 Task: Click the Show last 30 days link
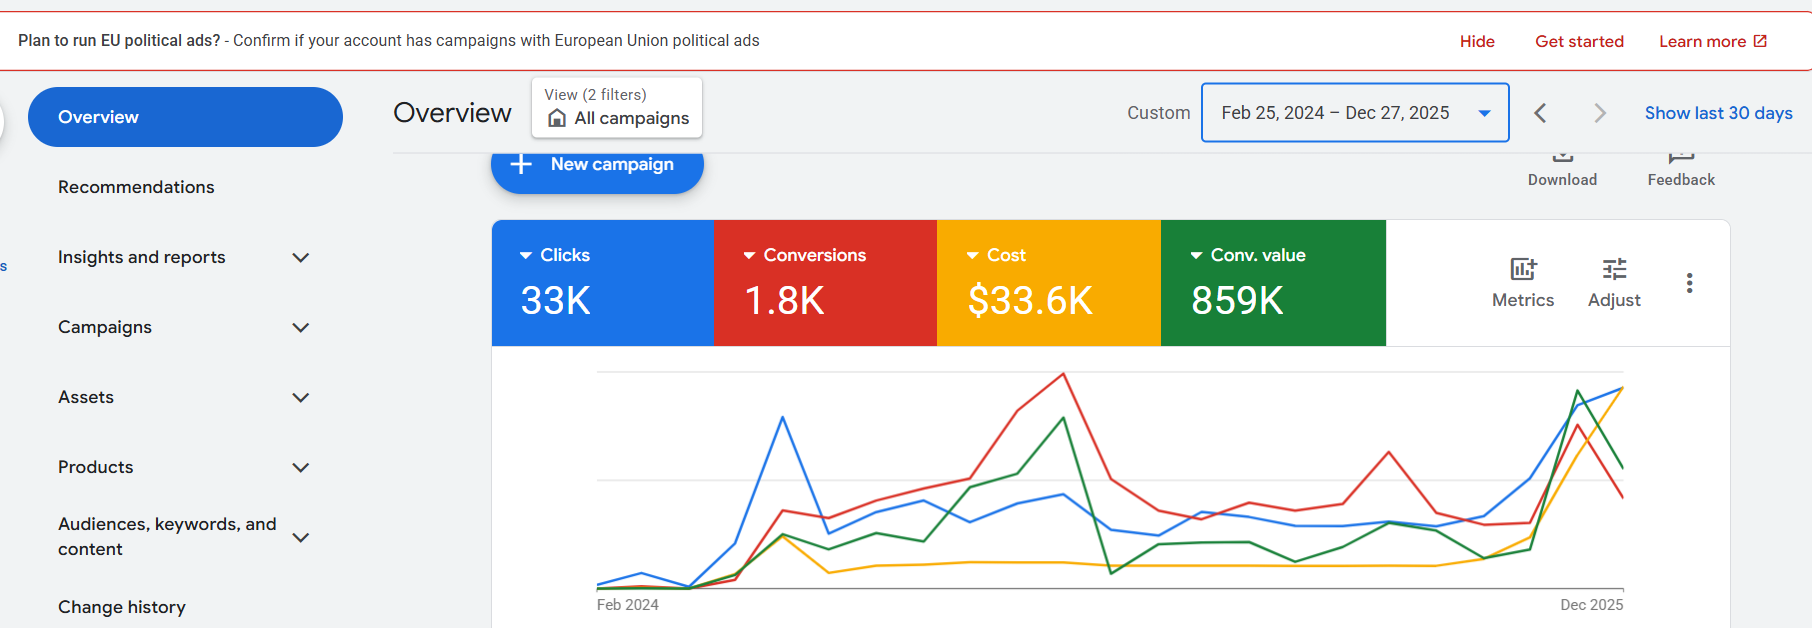tap(1718, 113)
